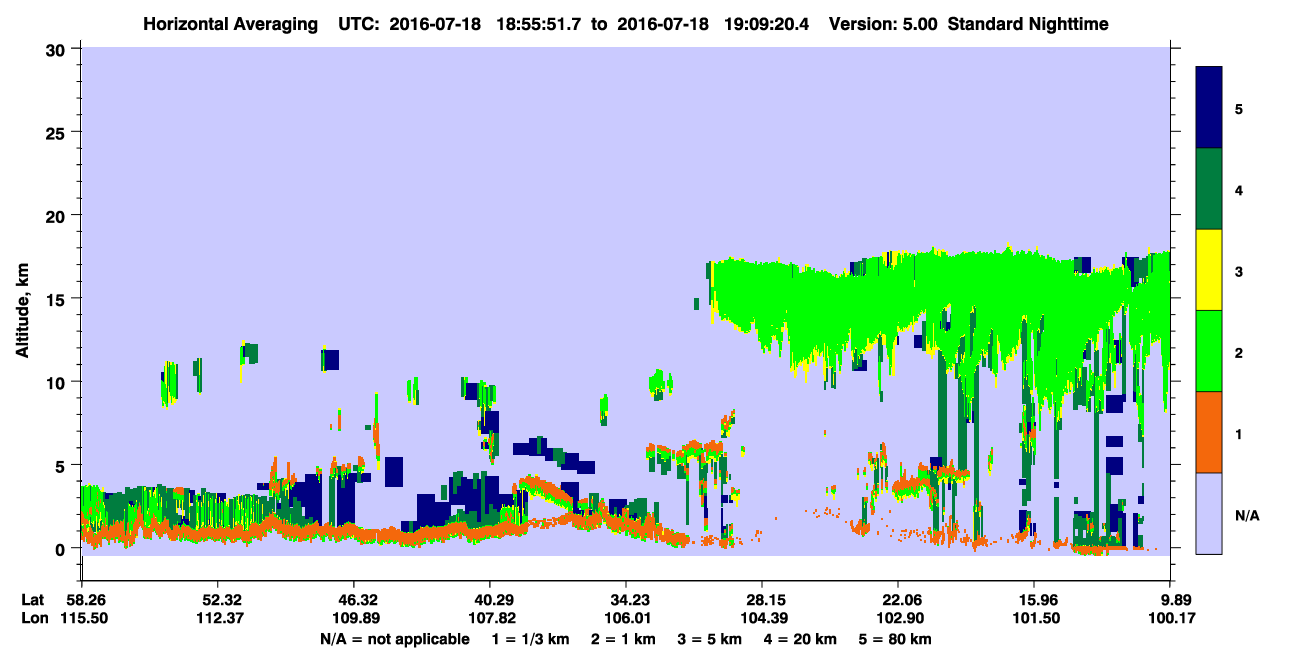The height and width of the screenshot is (667, 1300).
Task: Click longitude value 109.89
Action: pyautogui.click(x=354, y=619)
